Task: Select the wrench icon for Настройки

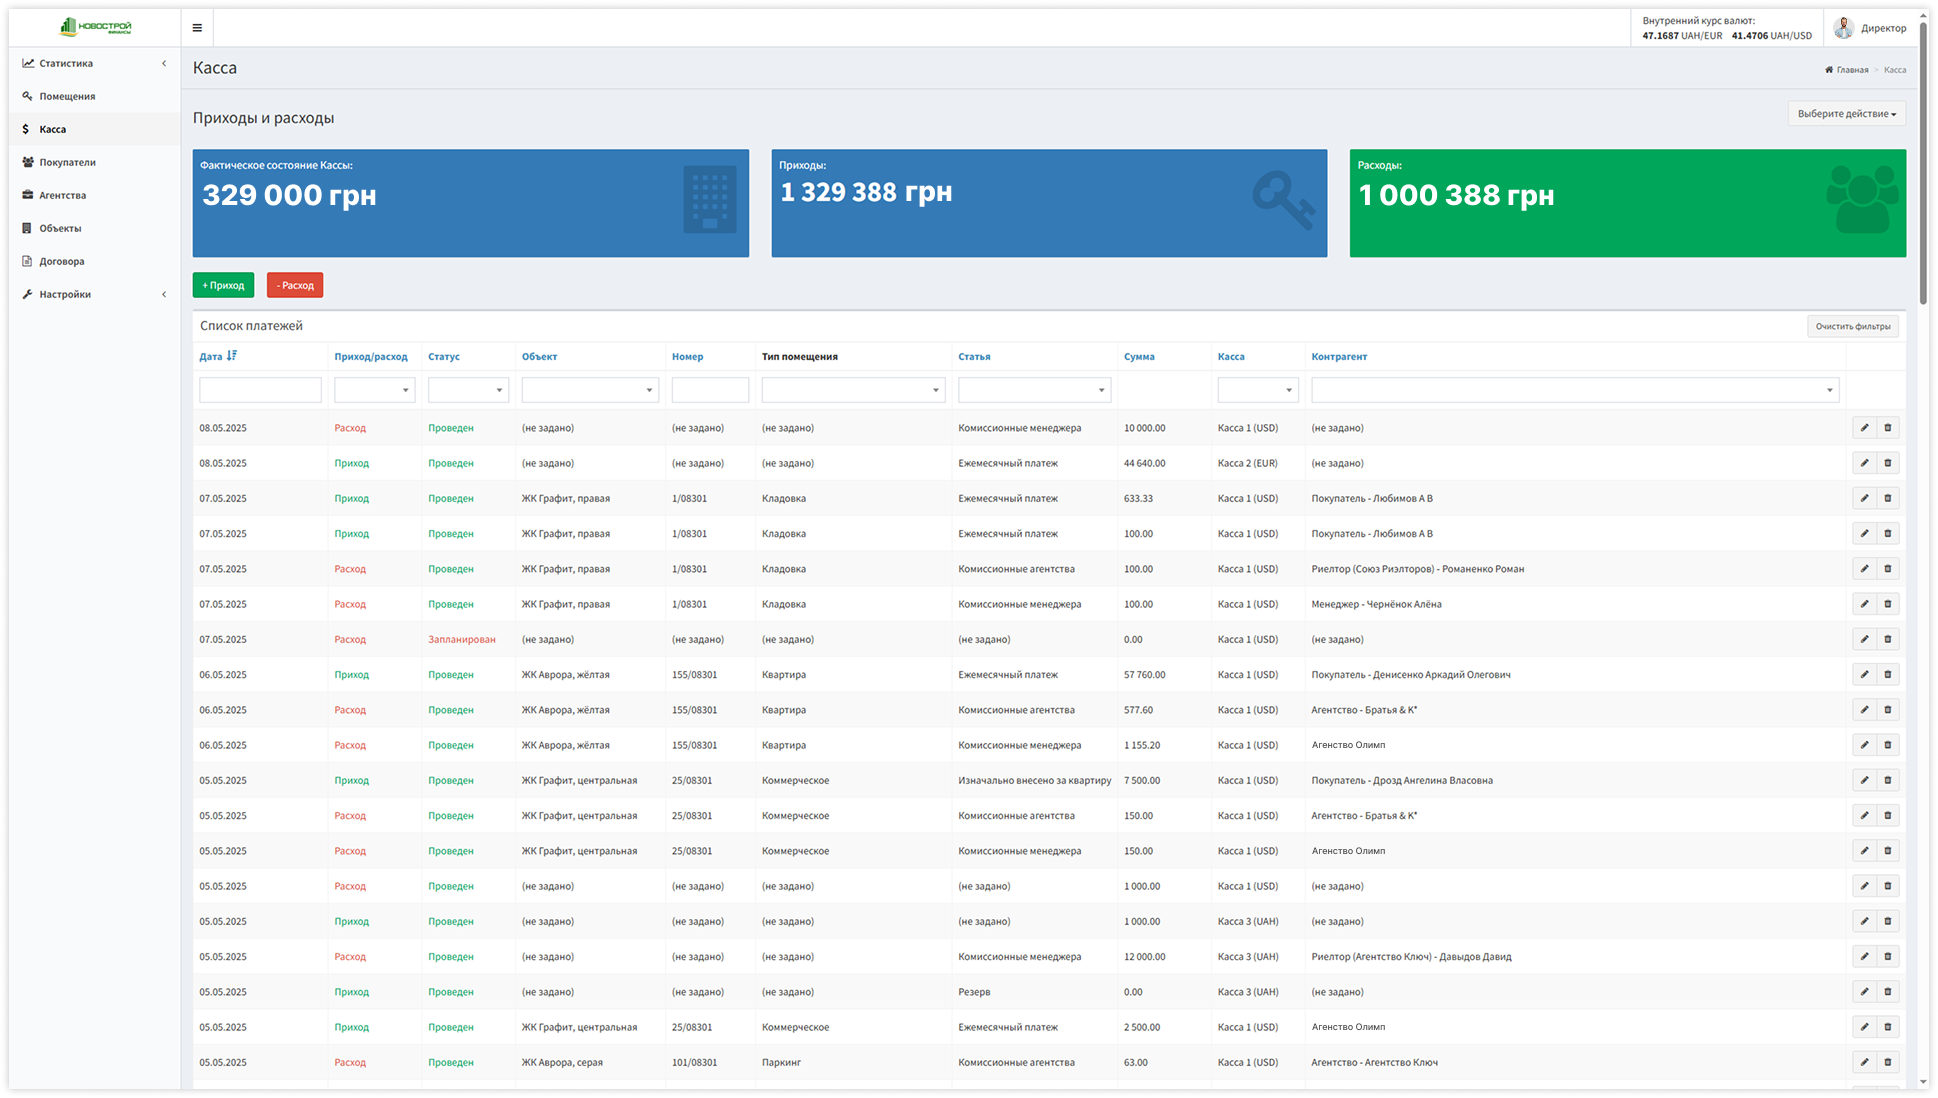Action: (27, 293)
